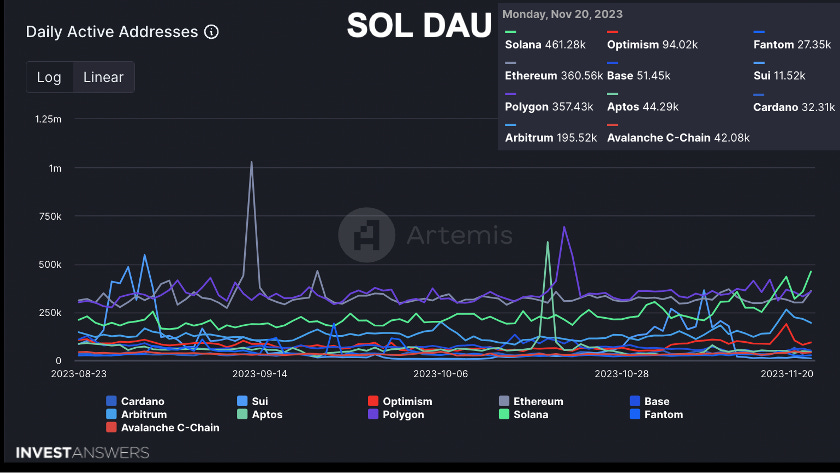Click the Ethereum spike peak near 1m
Screen dimensions: 840x473
click(x=251, y=162)
